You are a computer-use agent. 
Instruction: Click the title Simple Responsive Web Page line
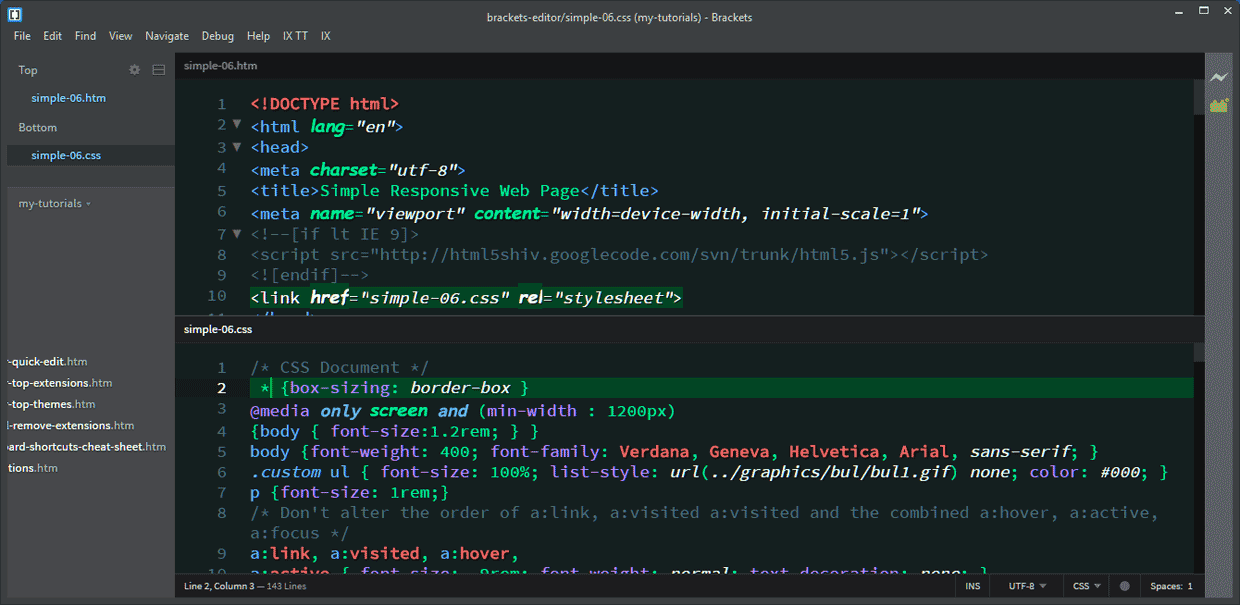click(454, 190)
